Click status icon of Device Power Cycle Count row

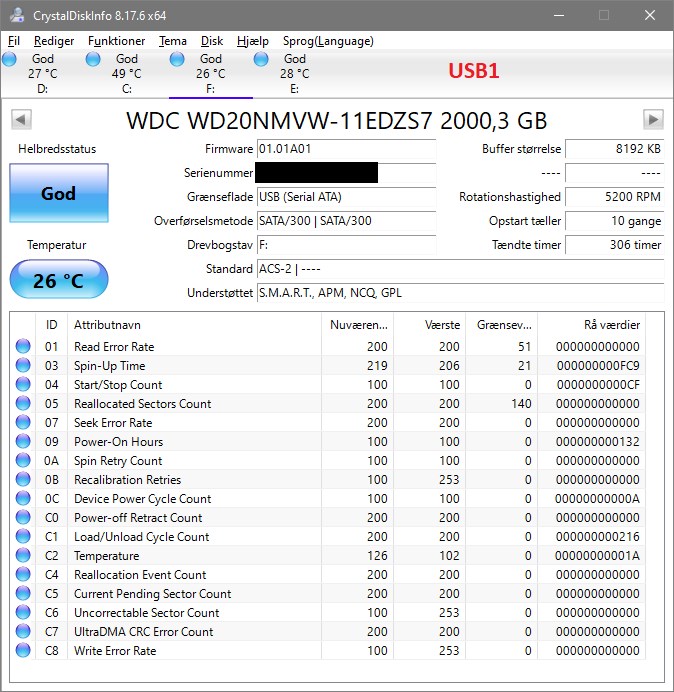coord(23,498)
